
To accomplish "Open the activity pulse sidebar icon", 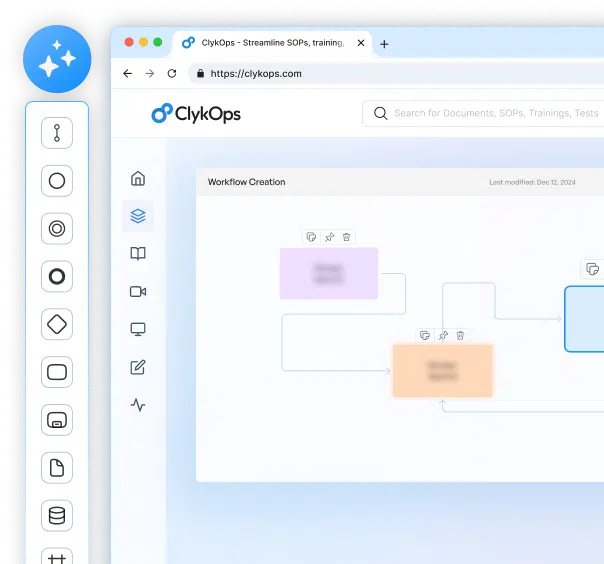I will pos(138,405).
